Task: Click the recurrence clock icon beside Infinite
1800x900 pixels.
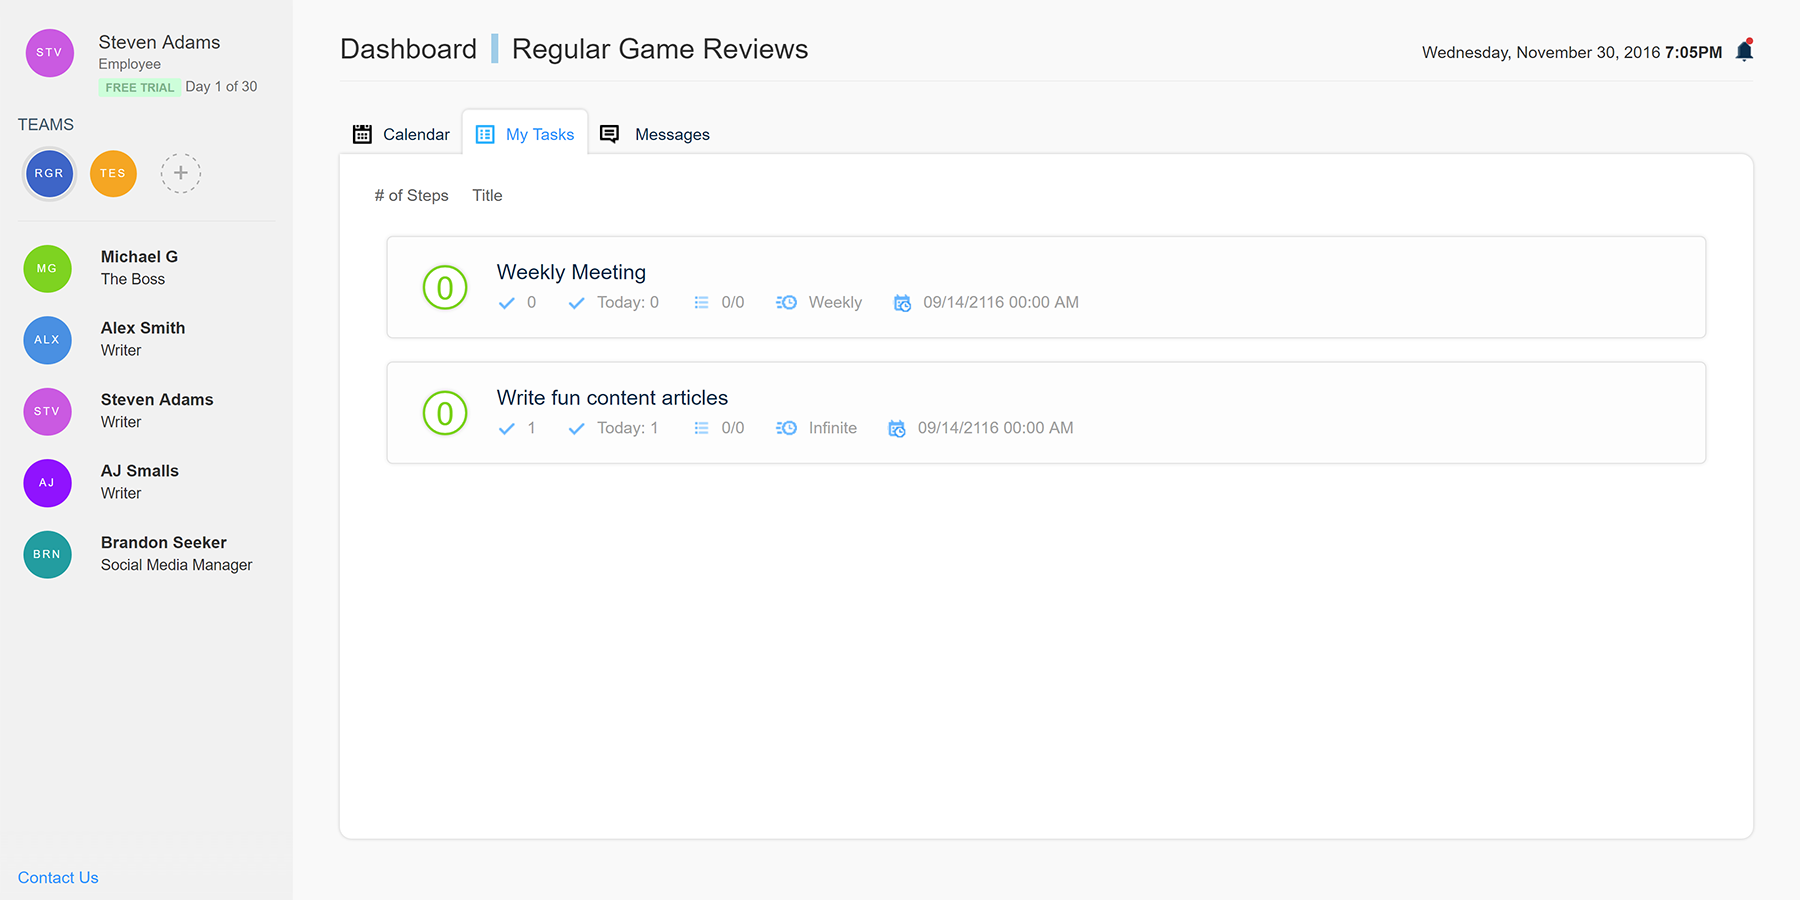Action: coord(786,427)
